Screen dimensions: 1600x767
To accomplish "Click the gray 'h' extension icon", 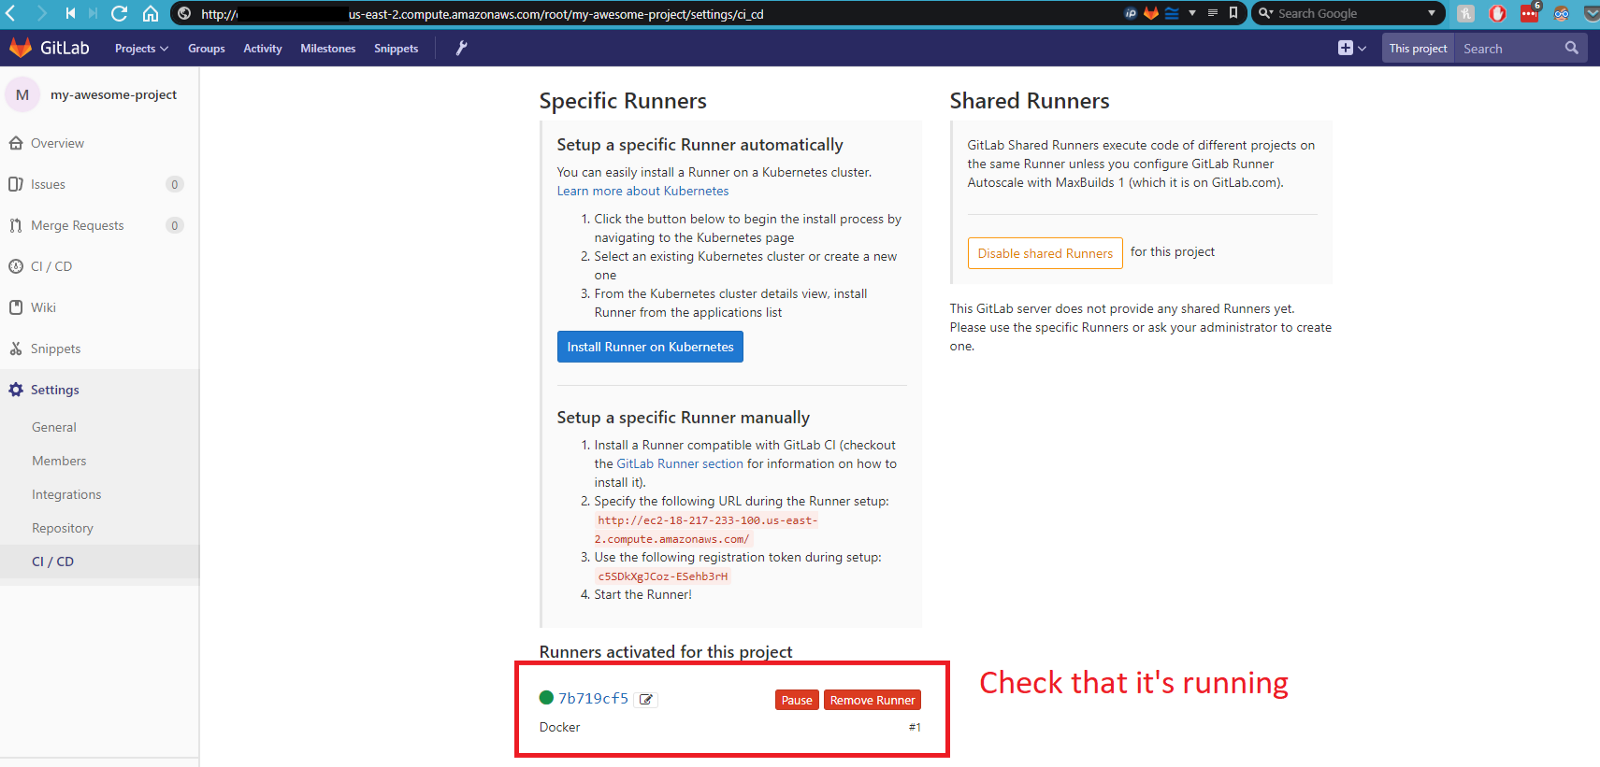I will coord(1466,13).
